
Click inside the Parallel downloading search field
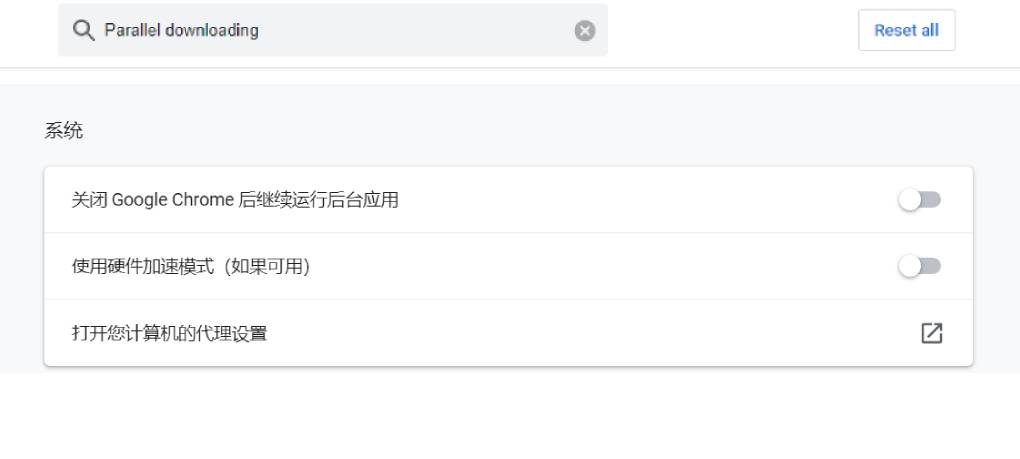[x=400, y=30]
